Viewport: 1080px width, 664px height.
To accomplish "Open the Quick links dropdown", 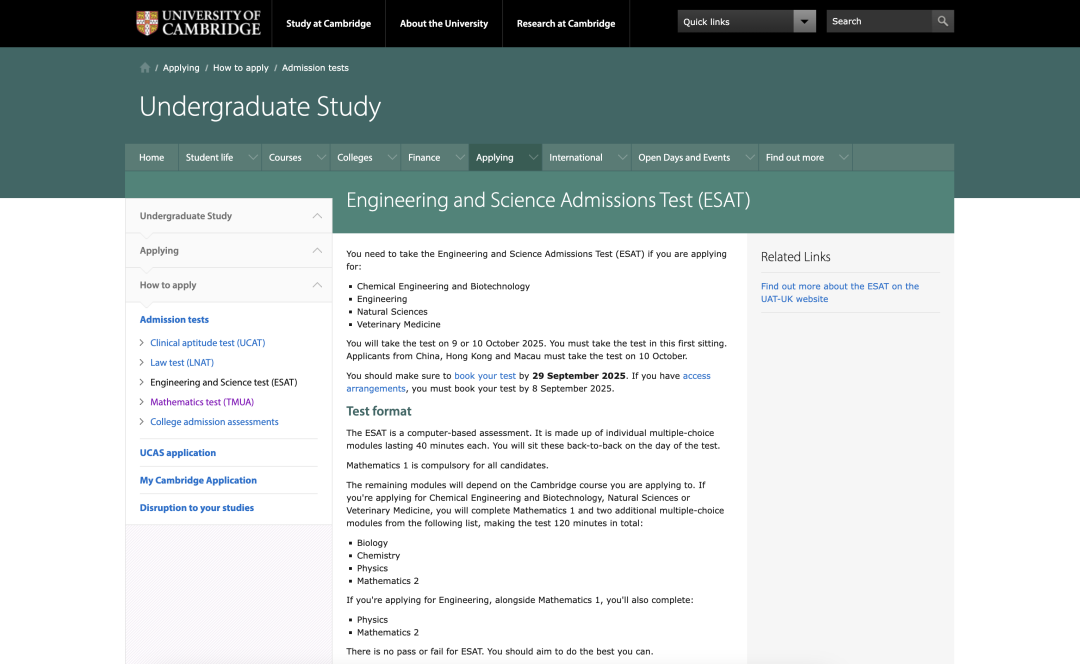I will click(804, 22).
